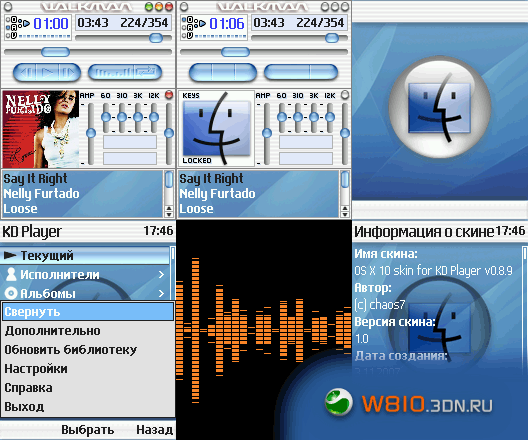
Task: Click the AMP slider knob in locked player
Action: click(267, 133)
